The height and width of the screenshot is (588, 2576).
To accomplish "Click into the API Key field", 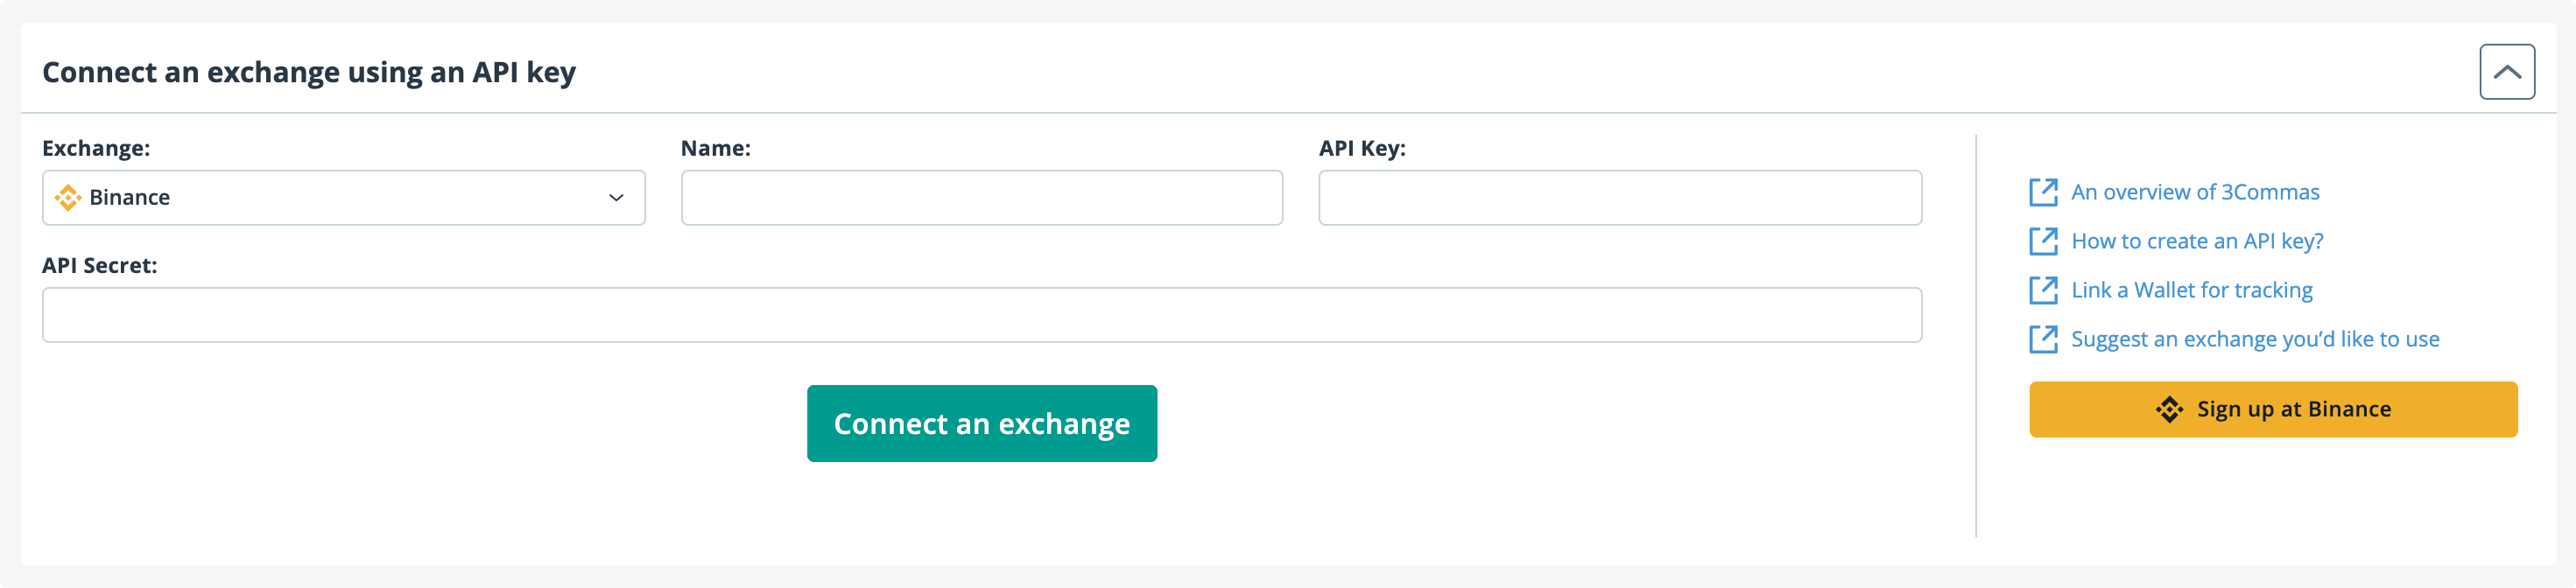I will pos(1619,198).
